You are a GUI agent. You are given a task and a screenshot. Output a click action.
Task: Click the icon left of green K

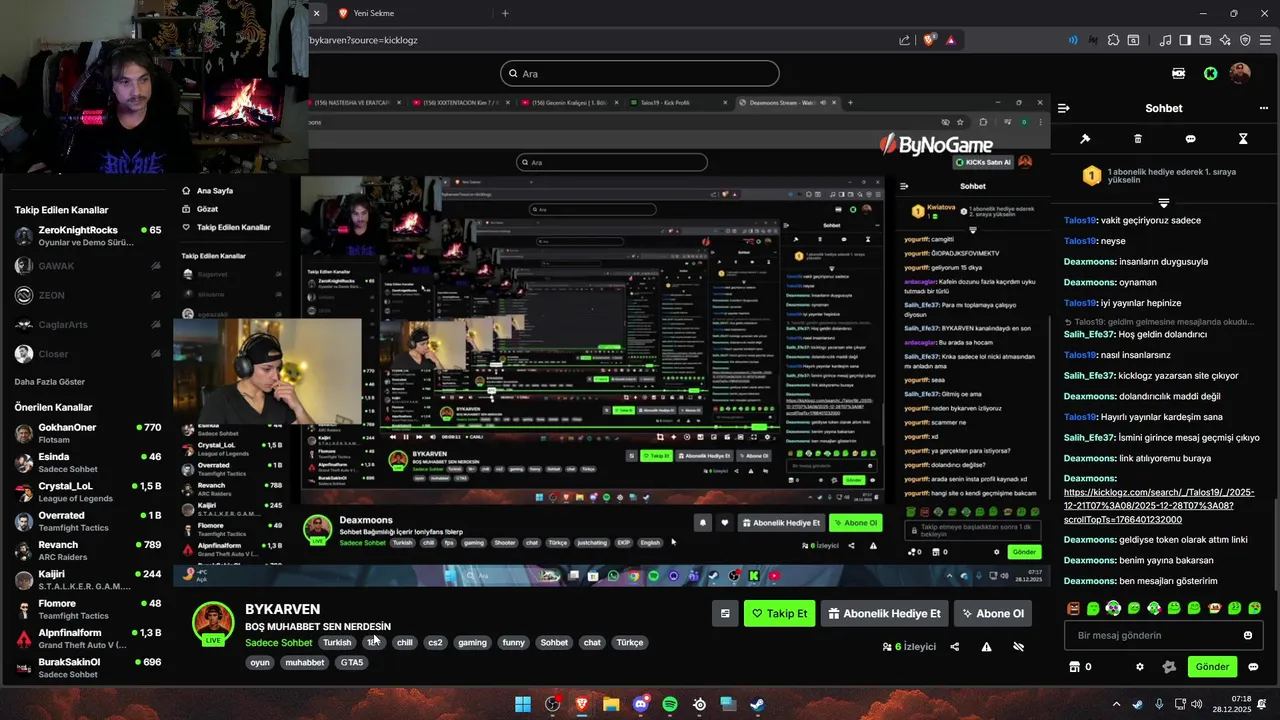(x=1179, y=73)
